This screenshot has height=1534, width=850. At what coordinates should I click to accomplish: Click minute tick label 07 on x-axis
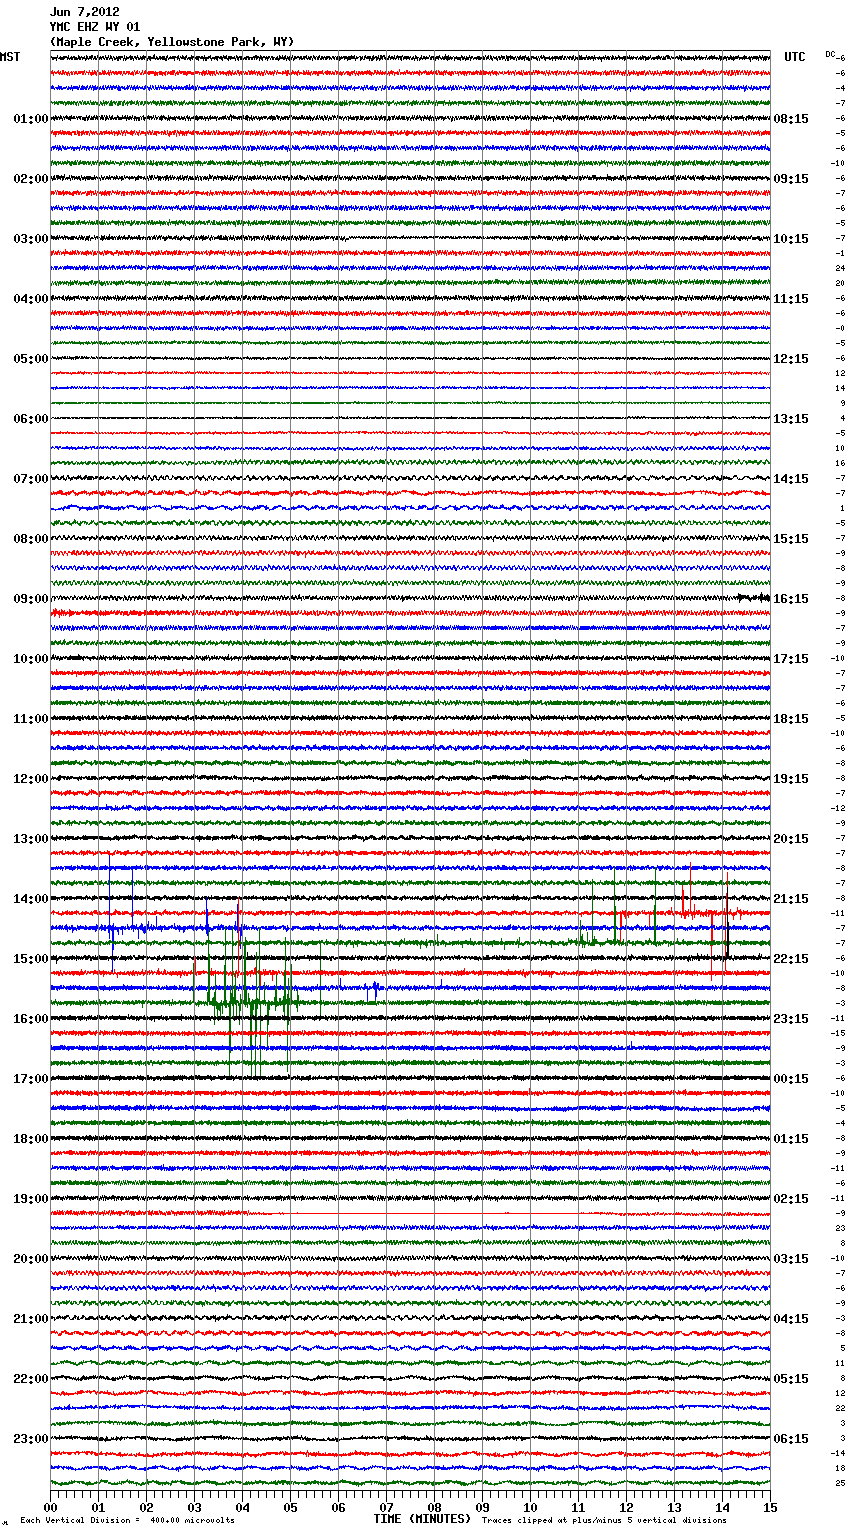pos(386,1507)
